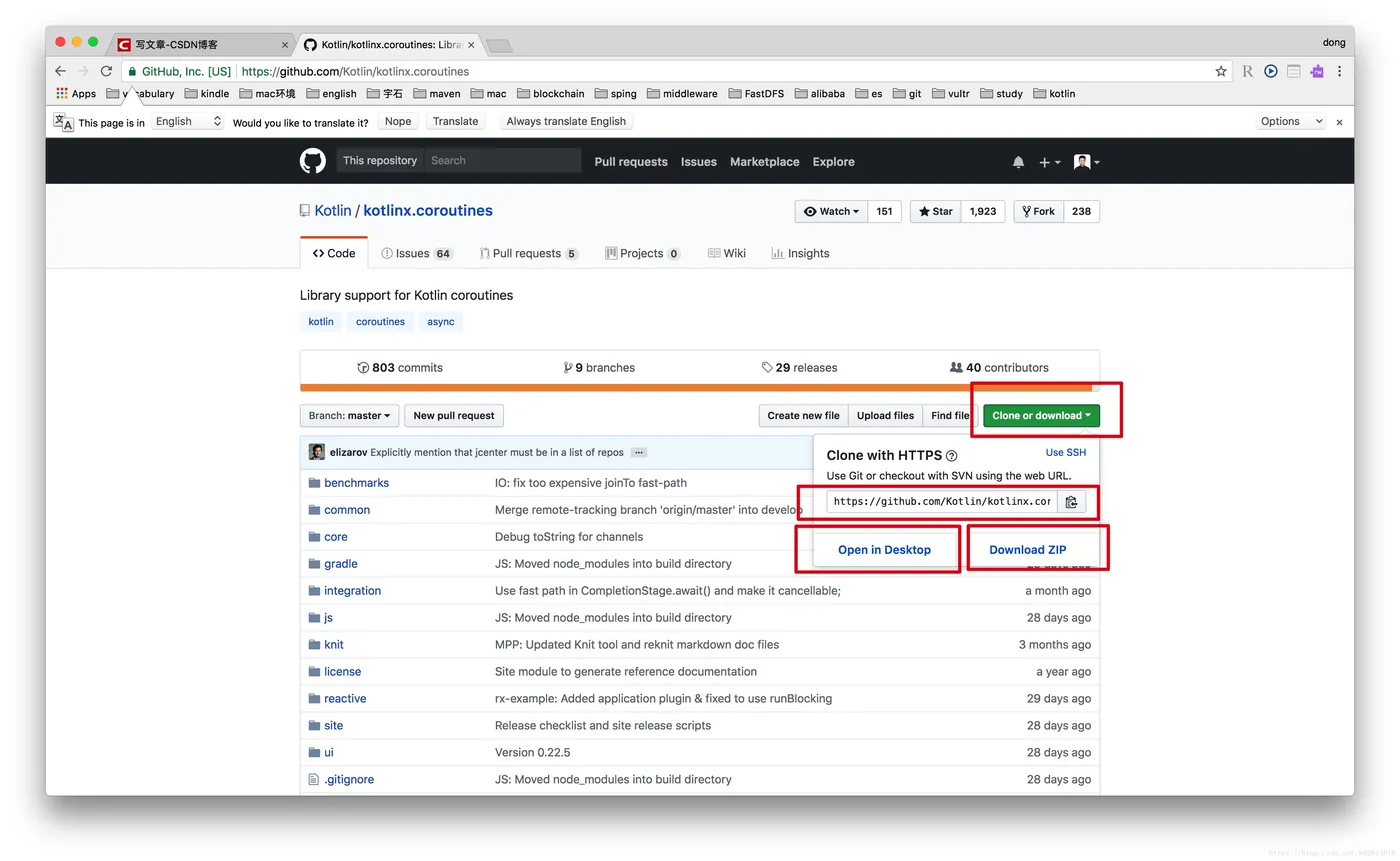
Task: Open the 29 releases link
Action: pyautogui.click(x=799, y=368)
